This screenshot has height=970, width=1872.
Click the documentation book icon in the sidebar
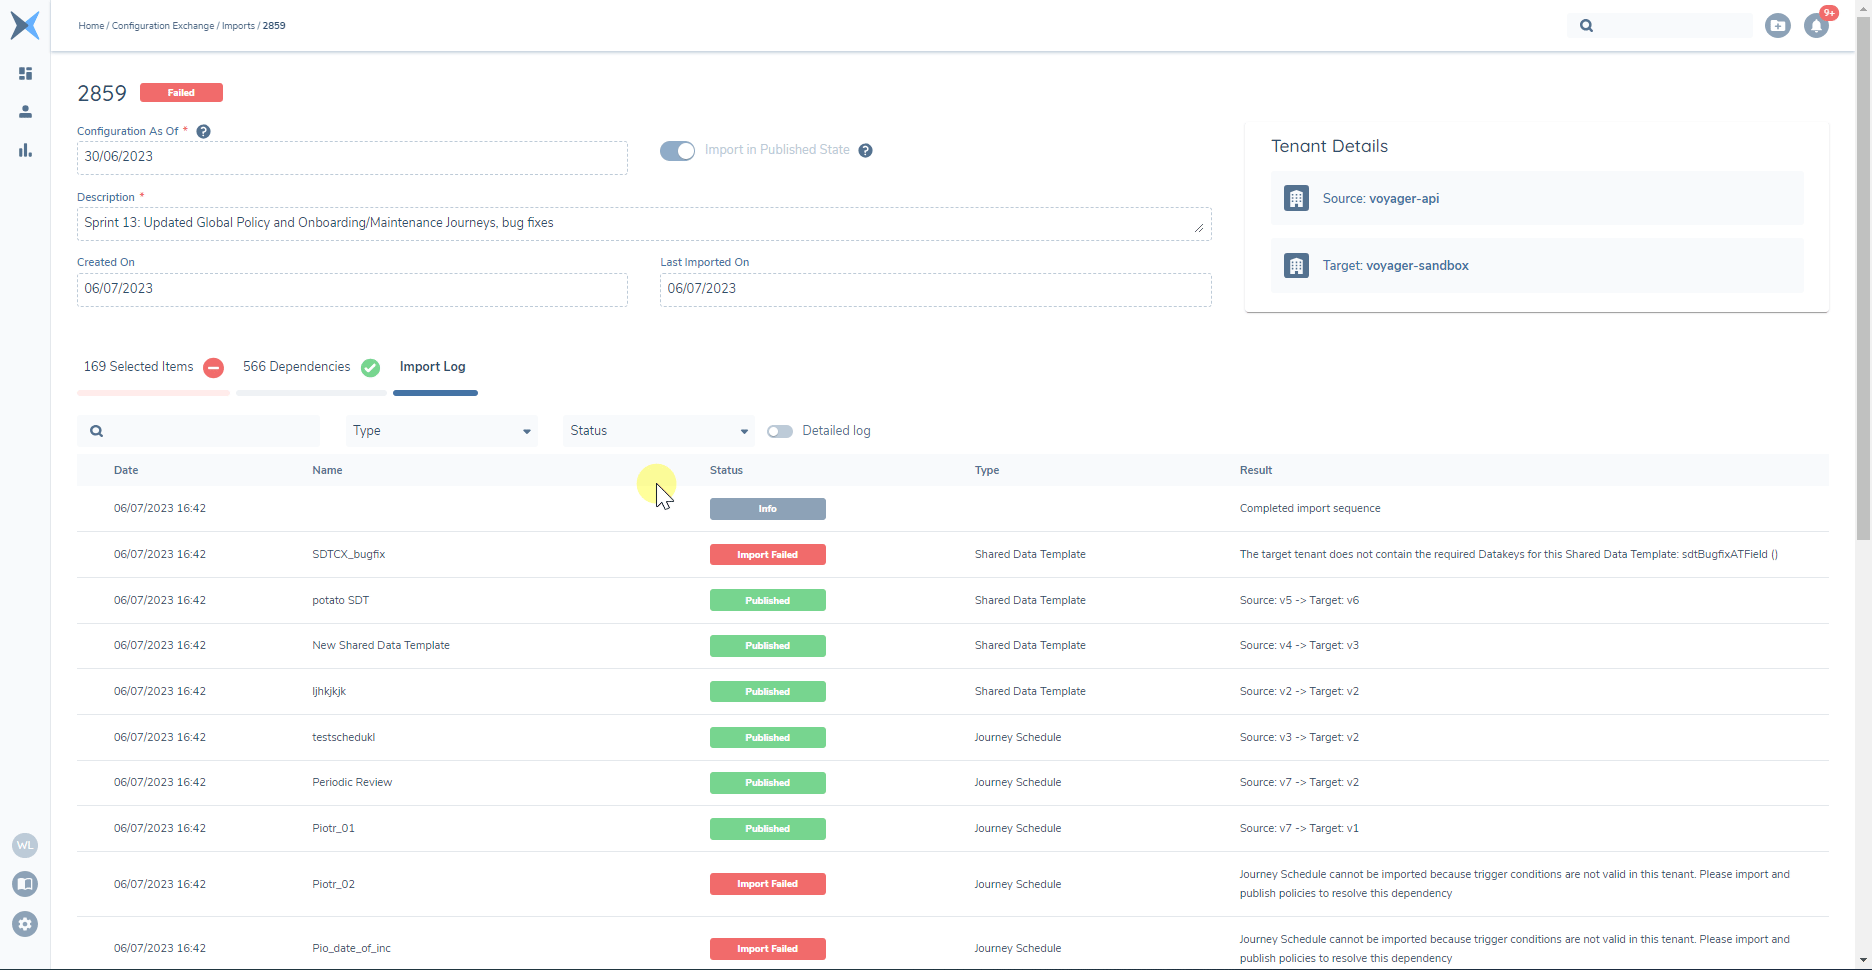click(25, 884)
